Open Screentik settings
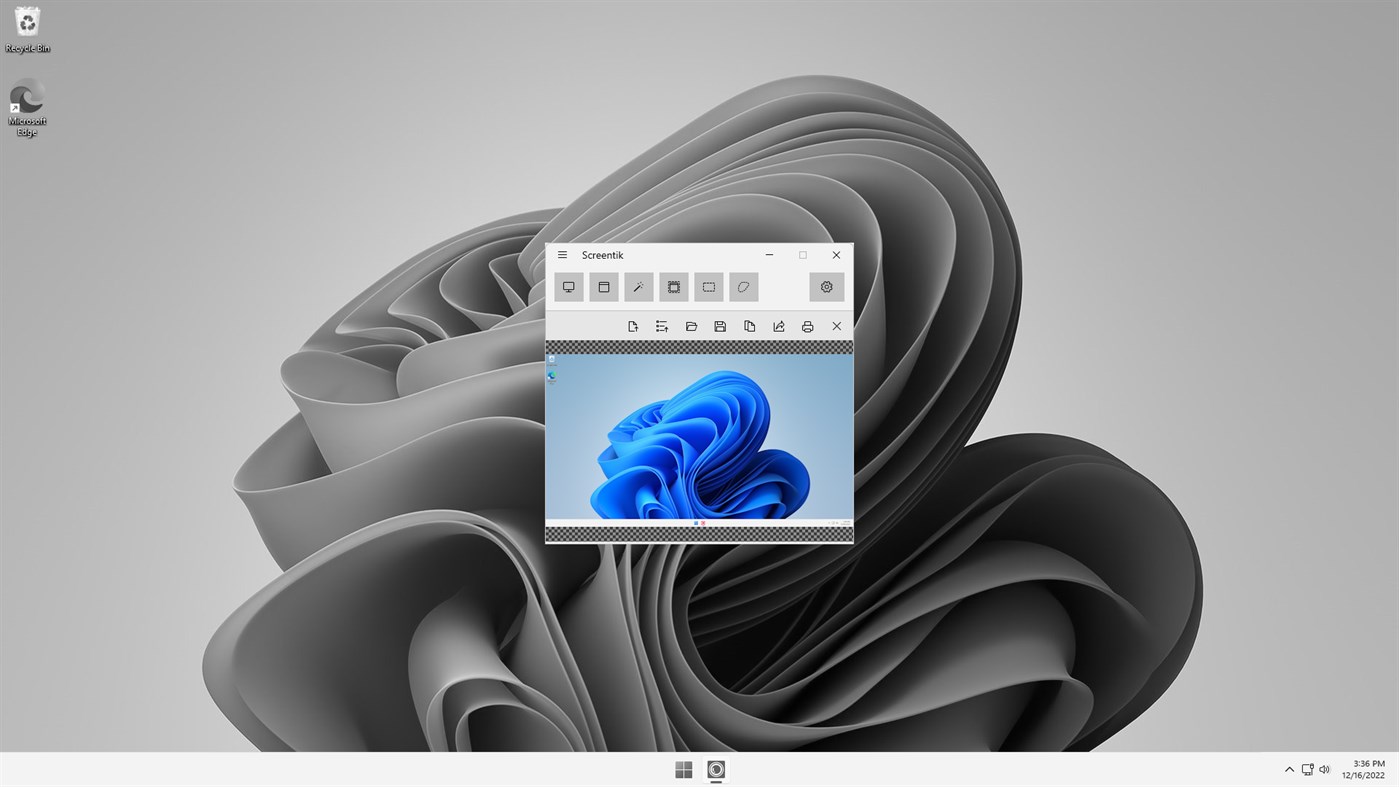1399x787 pixels. [826, 287]
